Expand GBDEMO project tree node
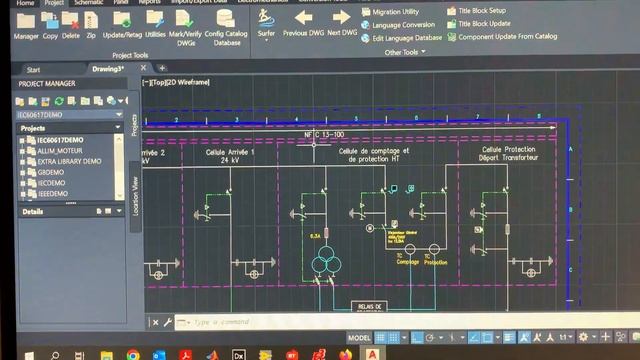This screenshot has width=640, height=360. [x=22, y=173]
